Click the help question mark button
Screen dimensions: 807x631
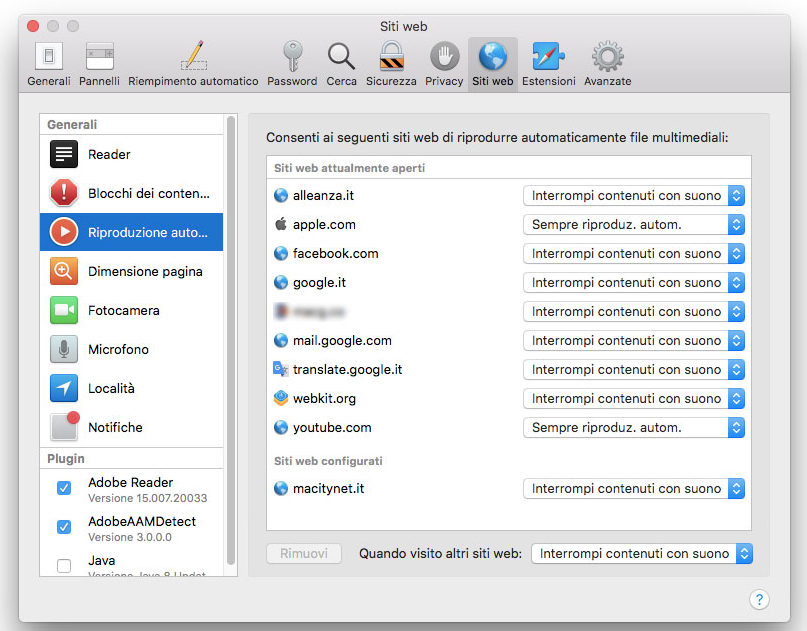click(758, 599)
